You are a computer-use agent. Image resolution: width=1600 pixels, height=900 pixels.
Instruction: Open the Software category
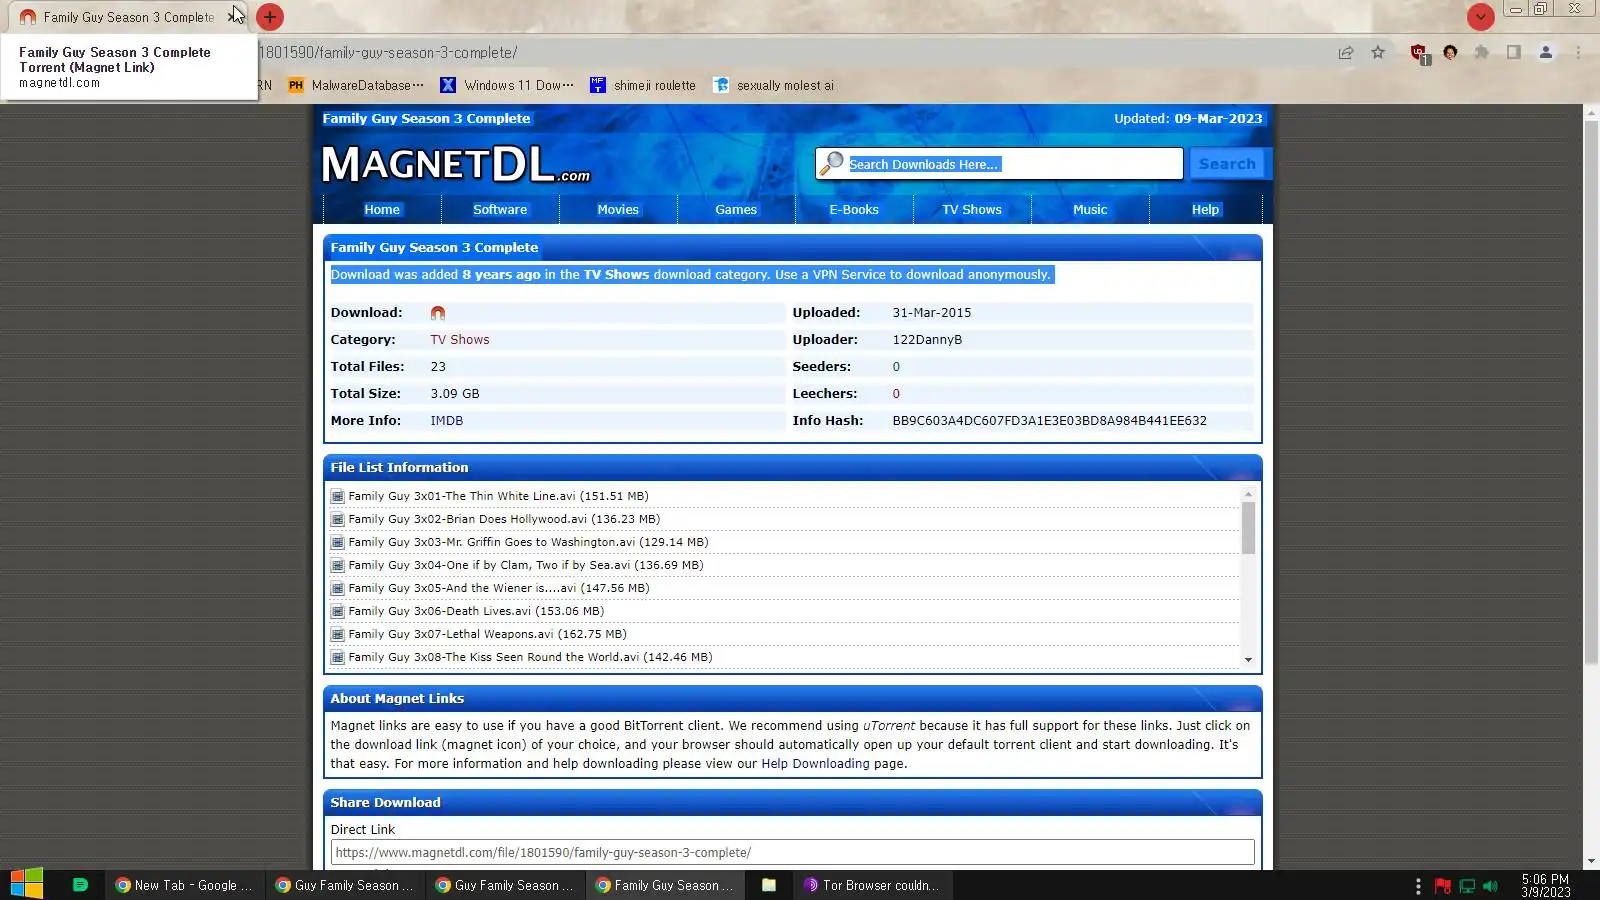pyautogui.click(x=500, y=210)
